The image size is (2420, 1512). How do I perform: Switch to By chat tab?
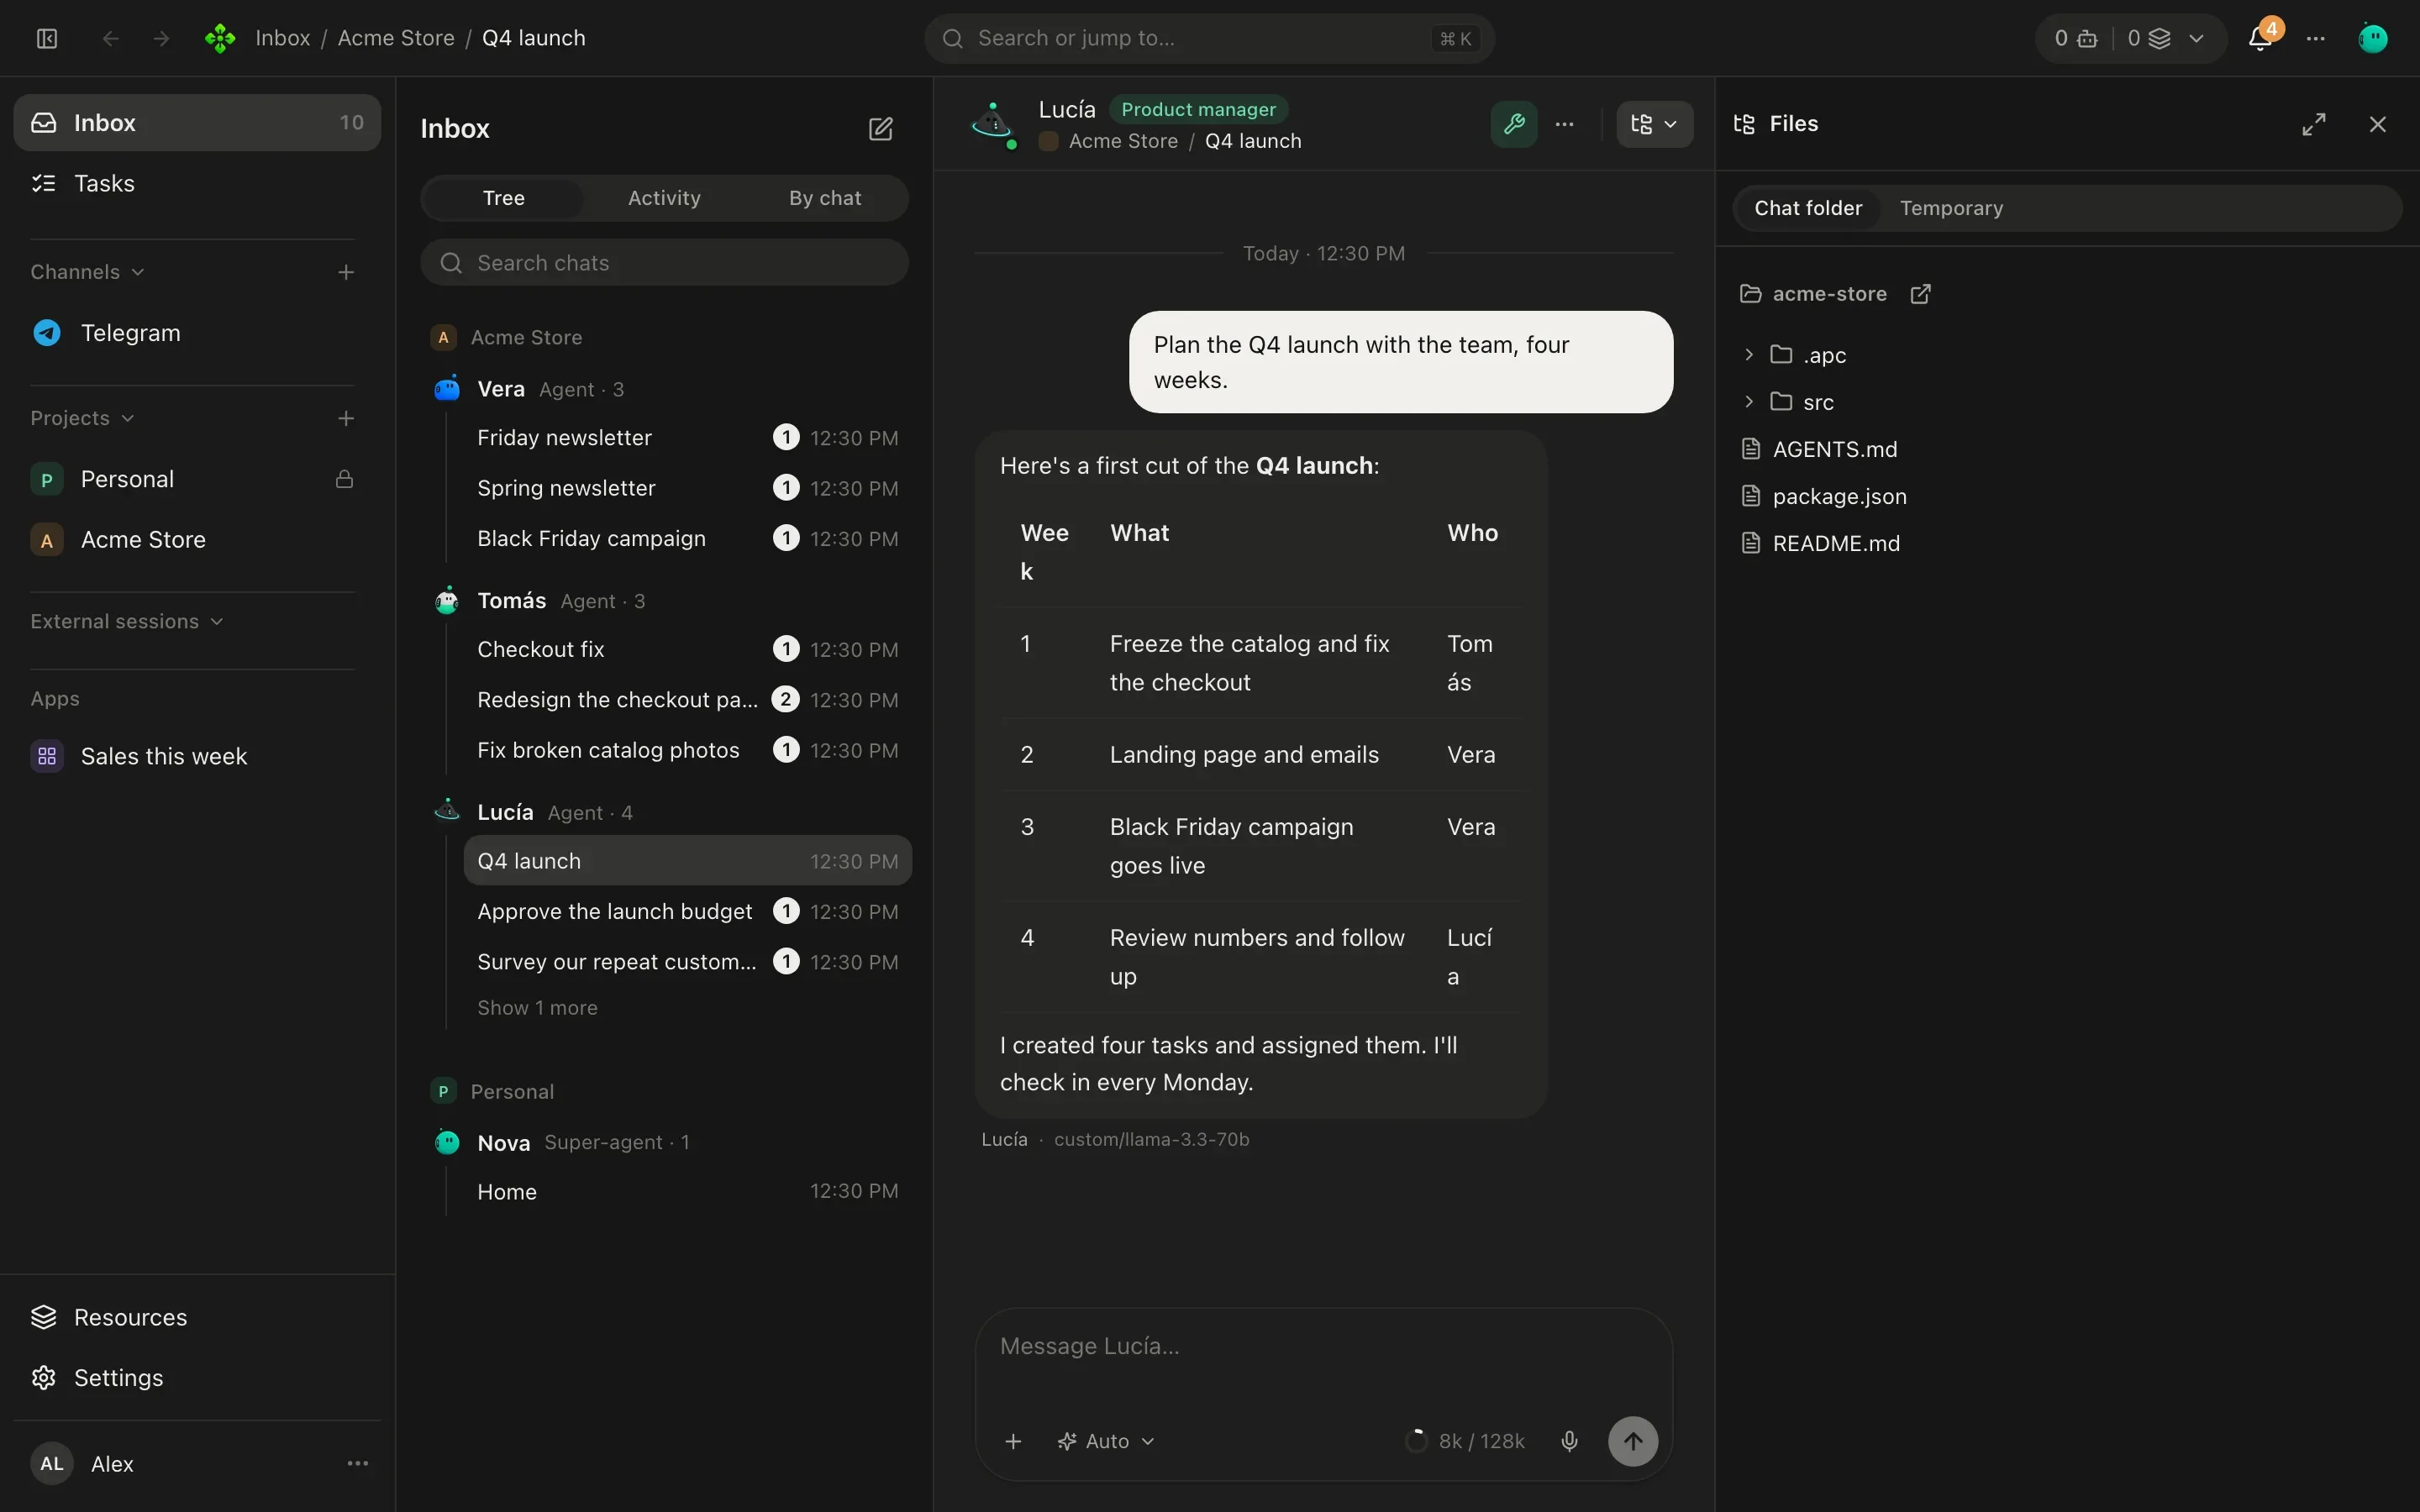tap(825, 198)
